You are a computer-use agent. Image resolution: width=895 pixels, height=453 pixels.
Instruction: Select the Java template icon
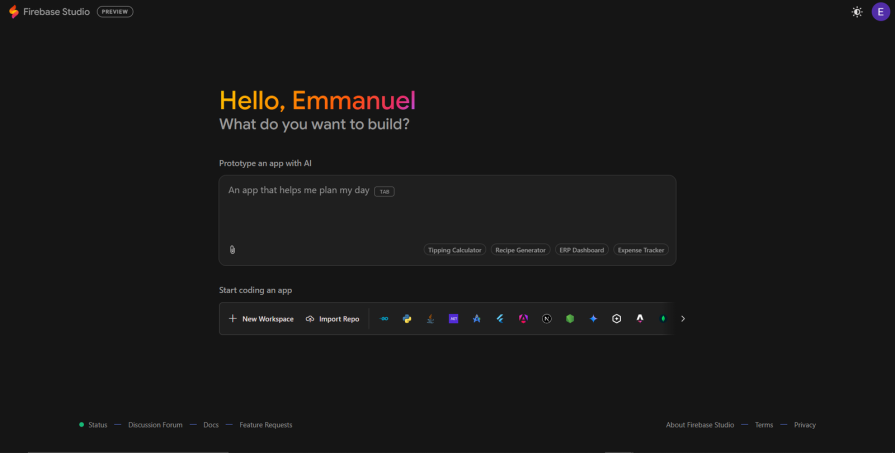click(x=430, y=319)
